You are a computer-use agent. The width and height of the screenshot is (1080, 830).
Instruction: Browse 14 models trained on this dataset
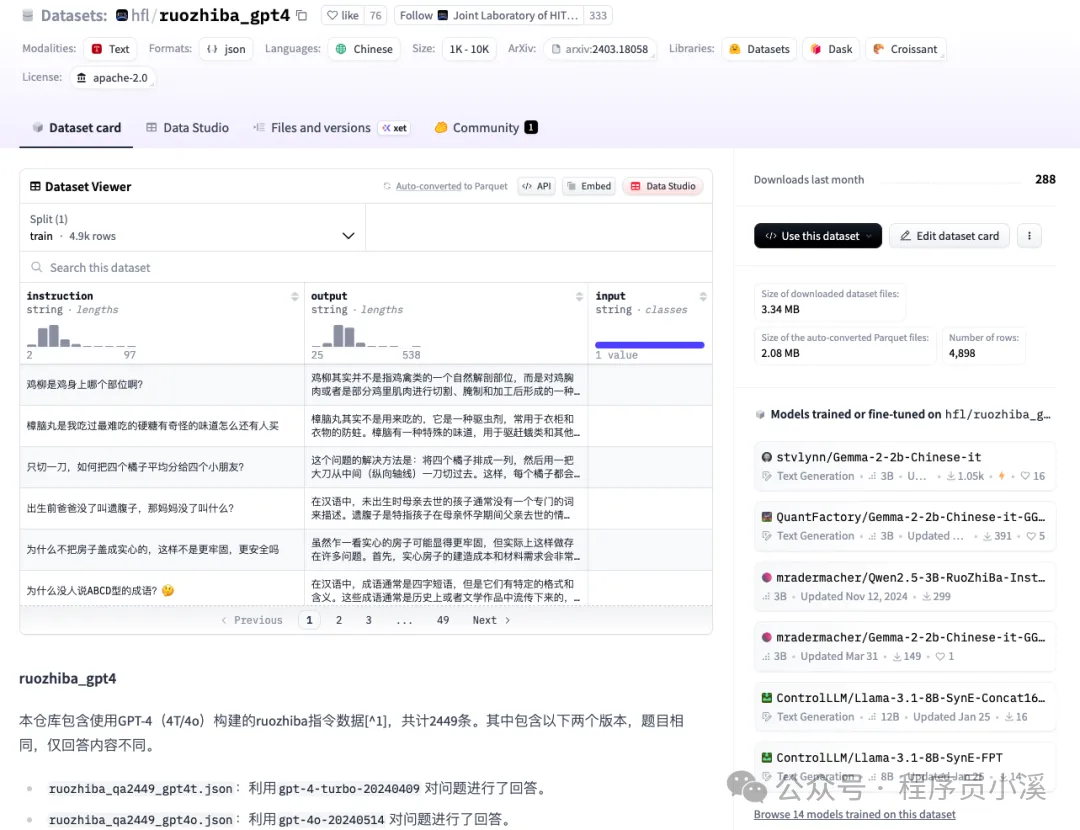(854, 814)
